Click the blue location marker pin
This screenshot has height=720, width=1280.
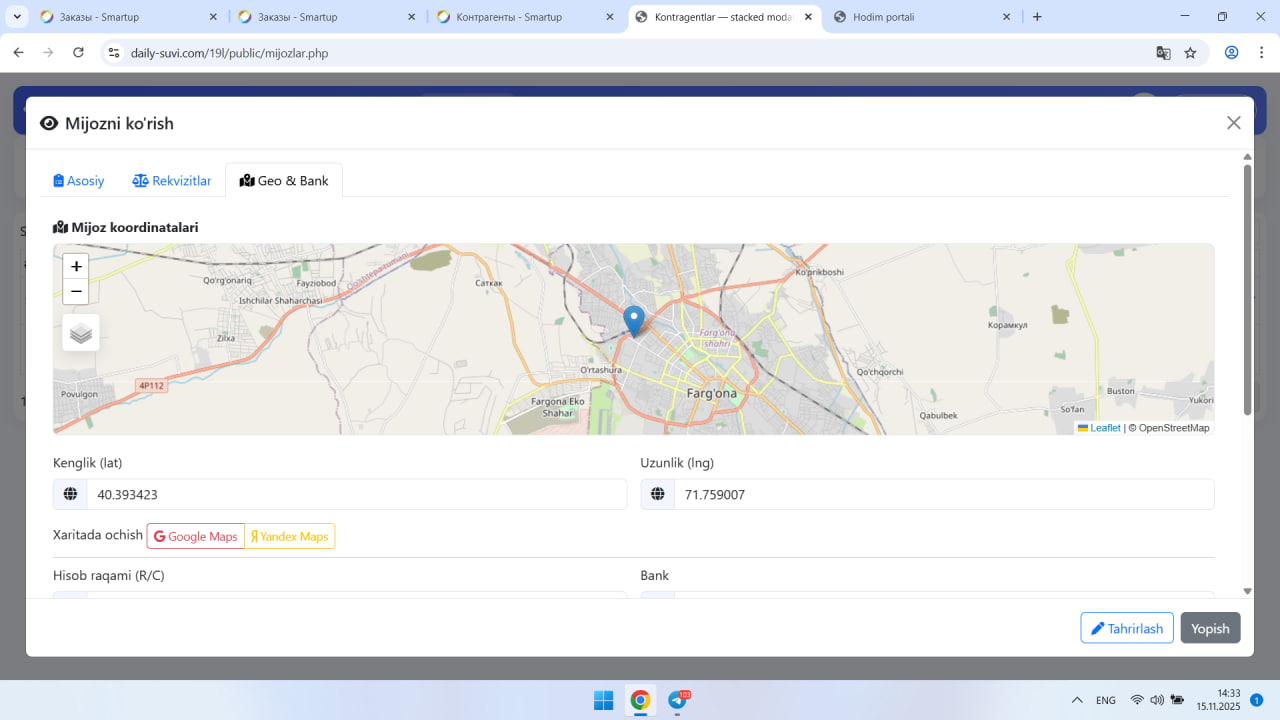click(634, 320)
